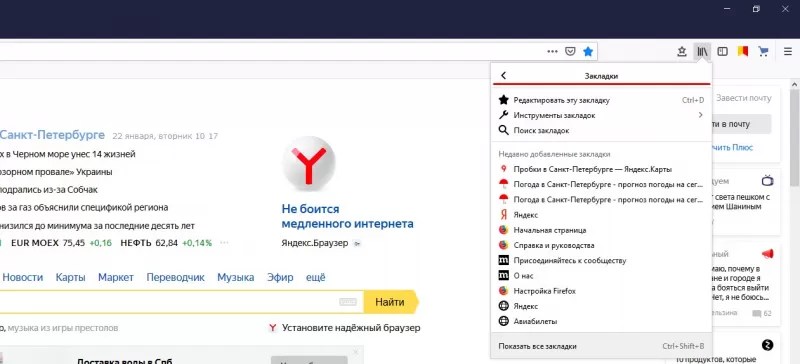Click the blue bookmark star in address bar
The image size is (800, 364).
click(x=588, y=51)
